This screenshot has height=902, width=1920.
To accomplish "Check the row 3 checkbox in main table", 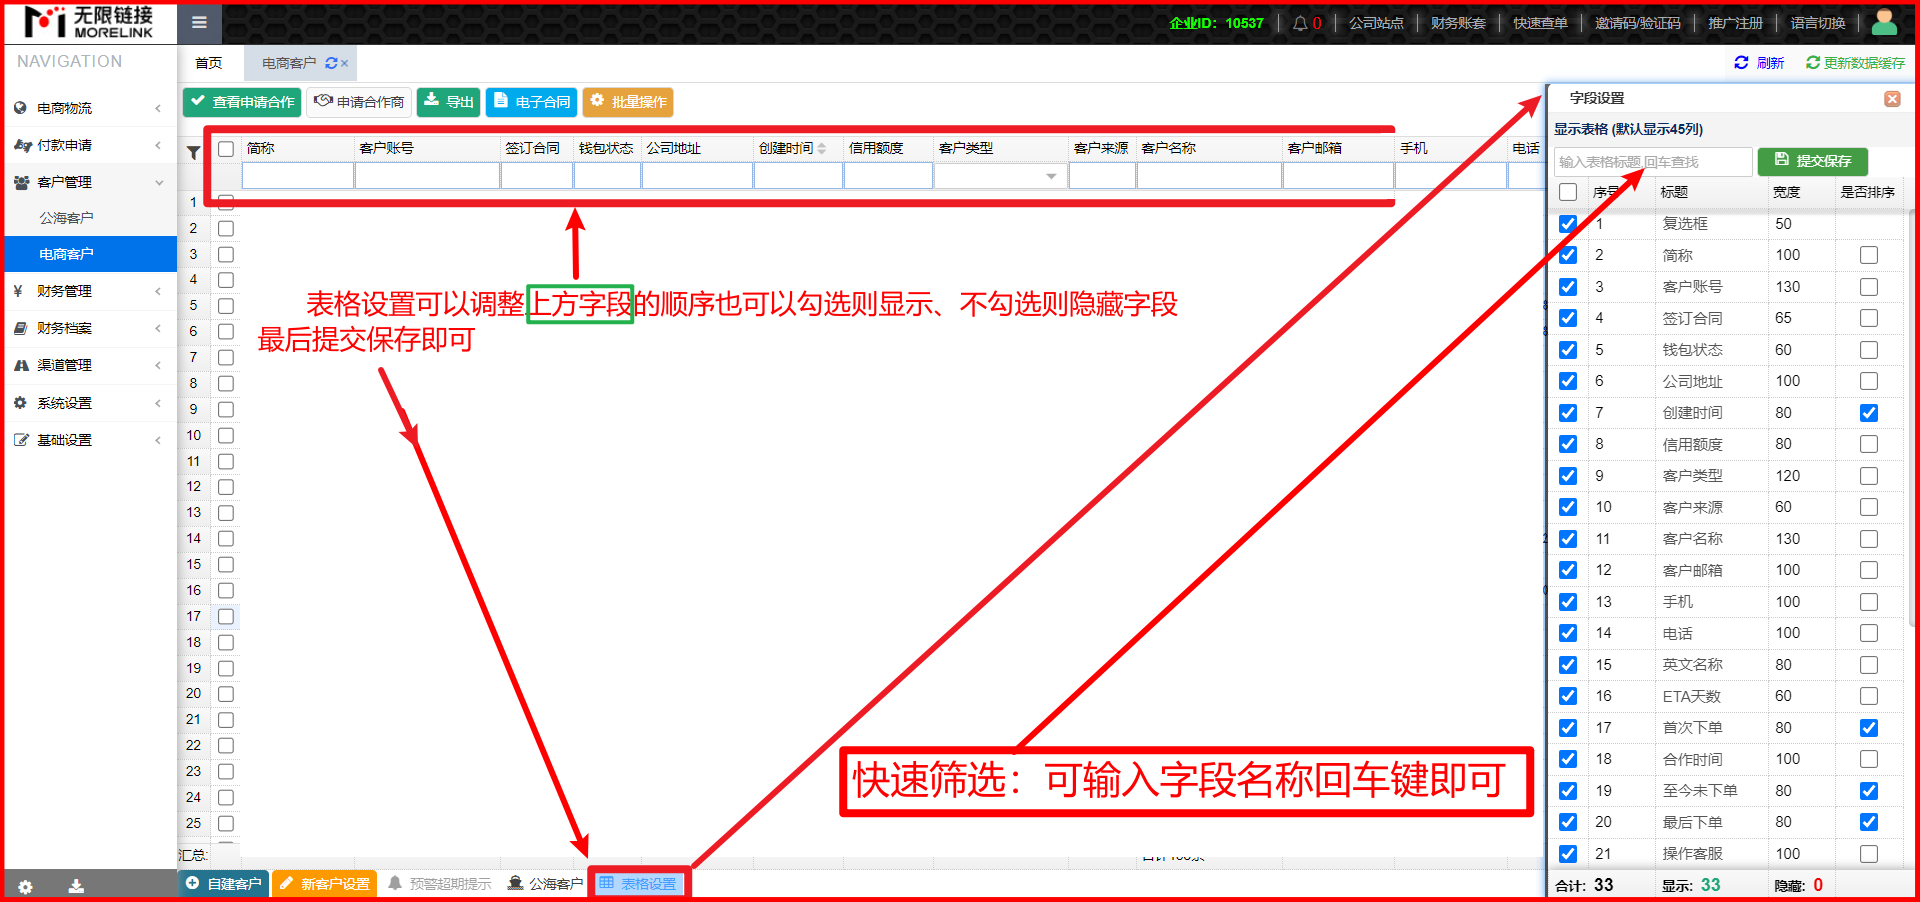I will pyautogui.click(x=226, y=255).
